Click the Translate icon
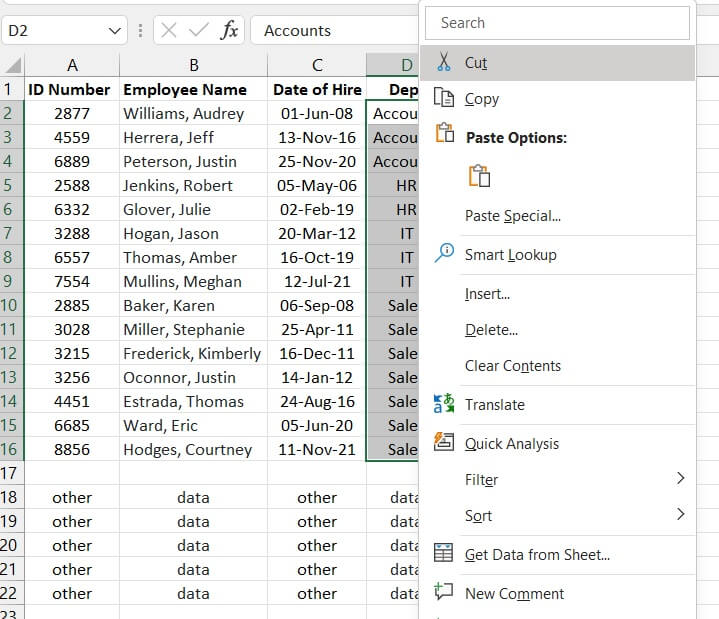719x619 pixels. coord(444,404)
